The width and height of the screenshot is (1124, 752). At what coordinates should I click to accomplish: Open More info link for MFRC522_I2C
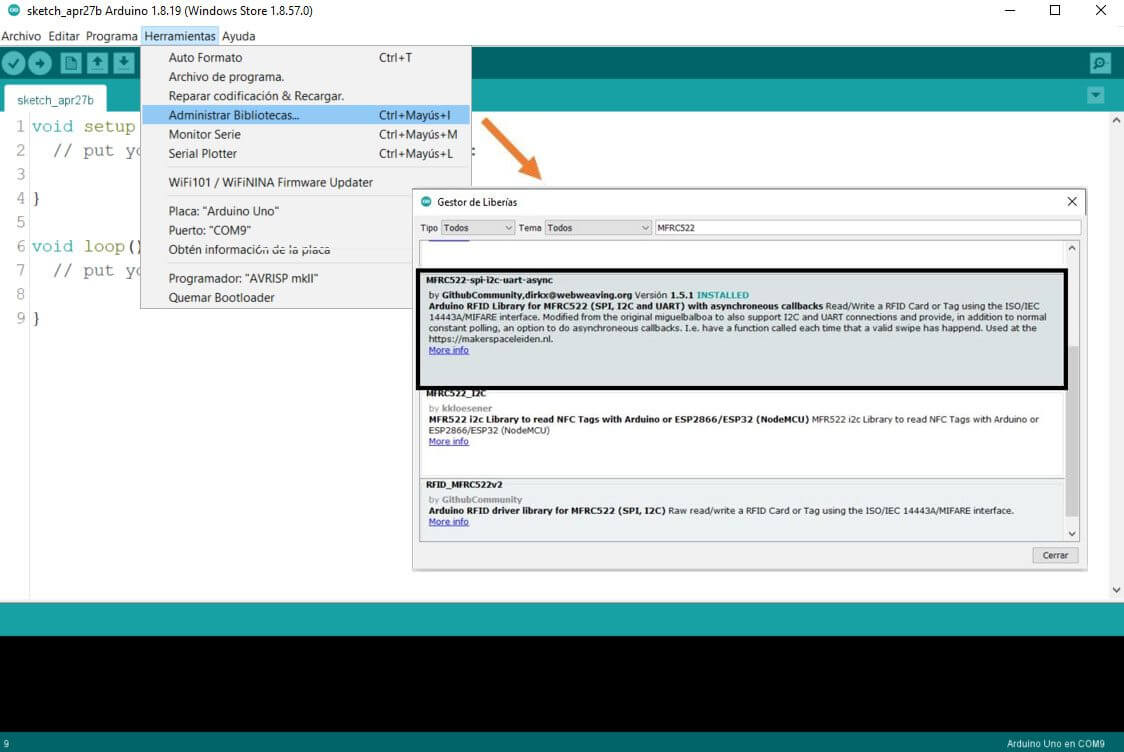(448, 441)
